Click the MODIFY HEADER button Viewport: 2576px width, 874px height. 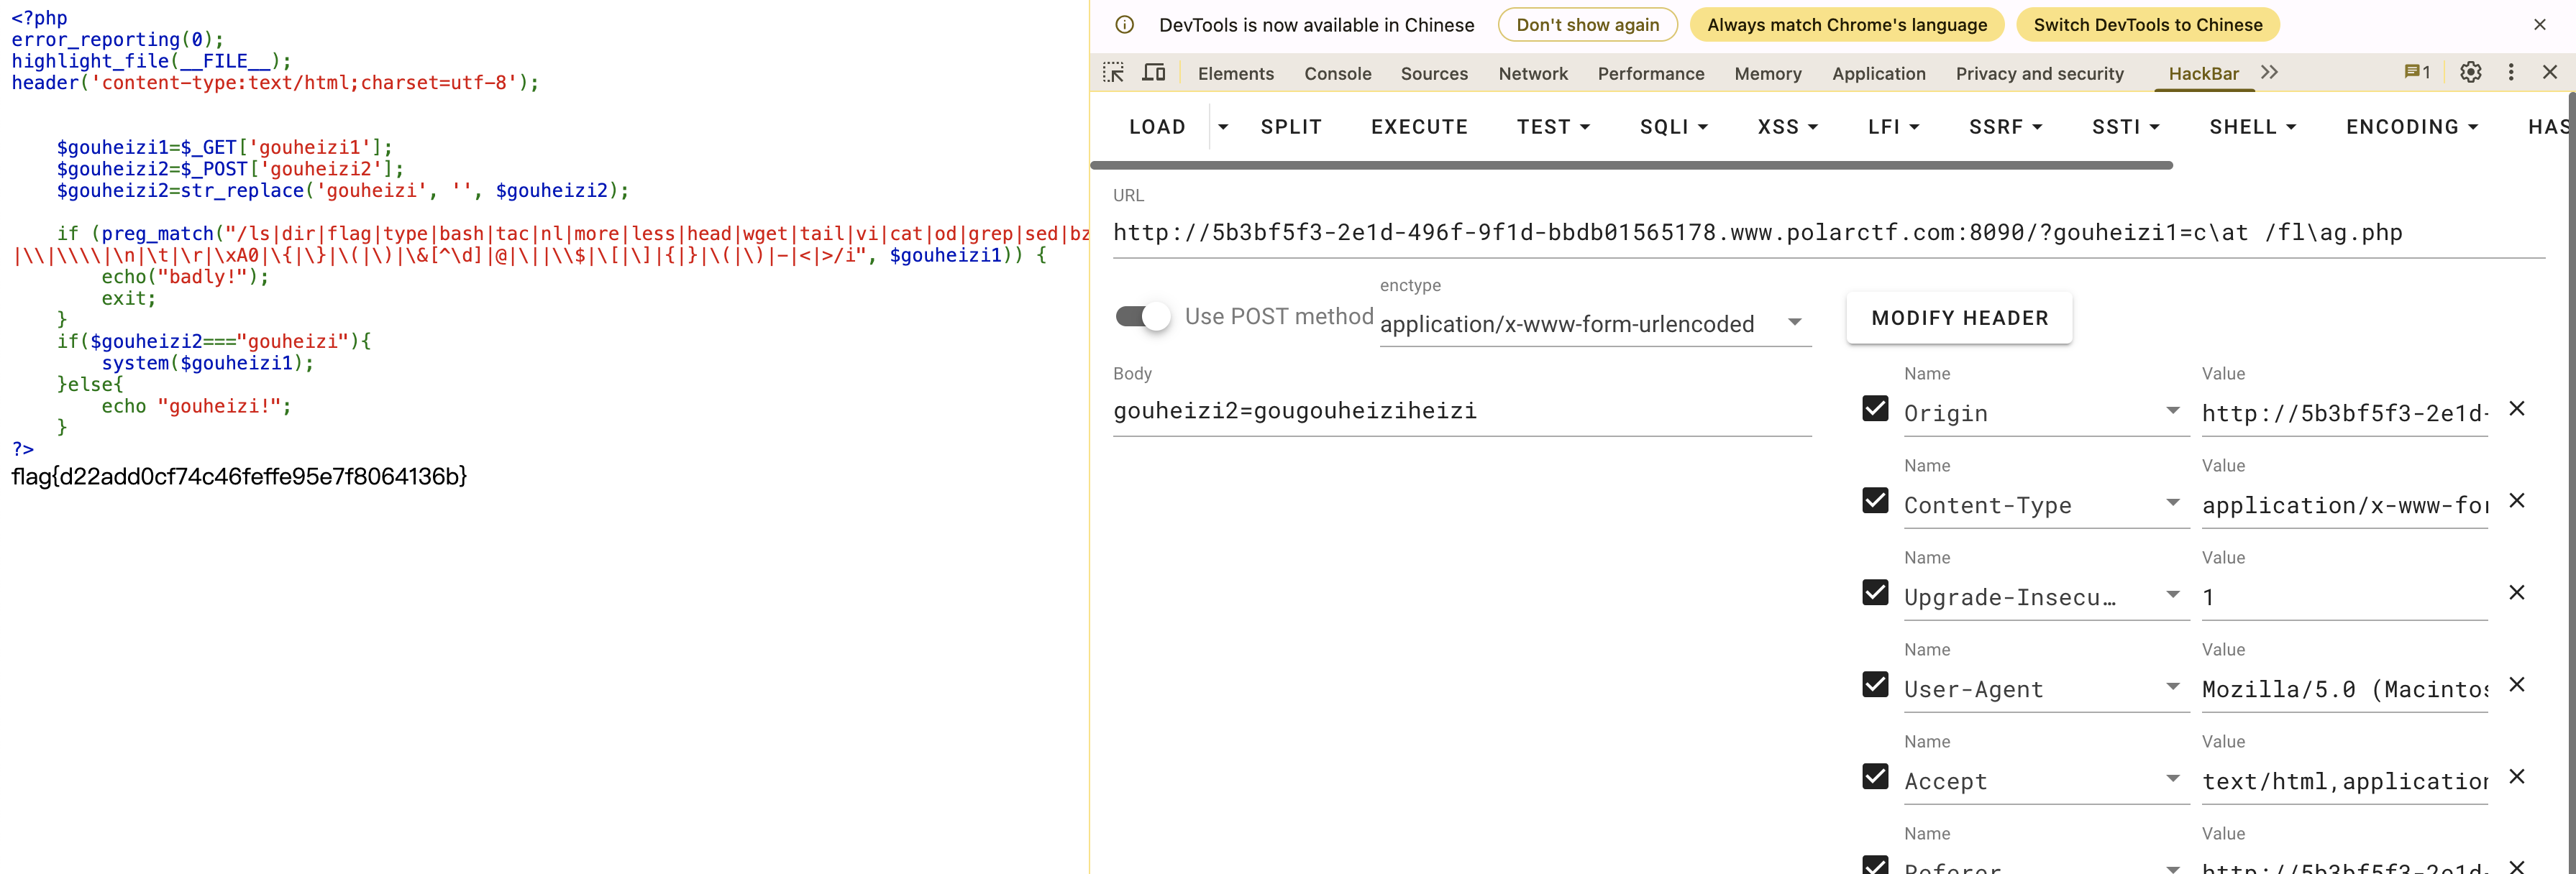(x=1959, y=318)
